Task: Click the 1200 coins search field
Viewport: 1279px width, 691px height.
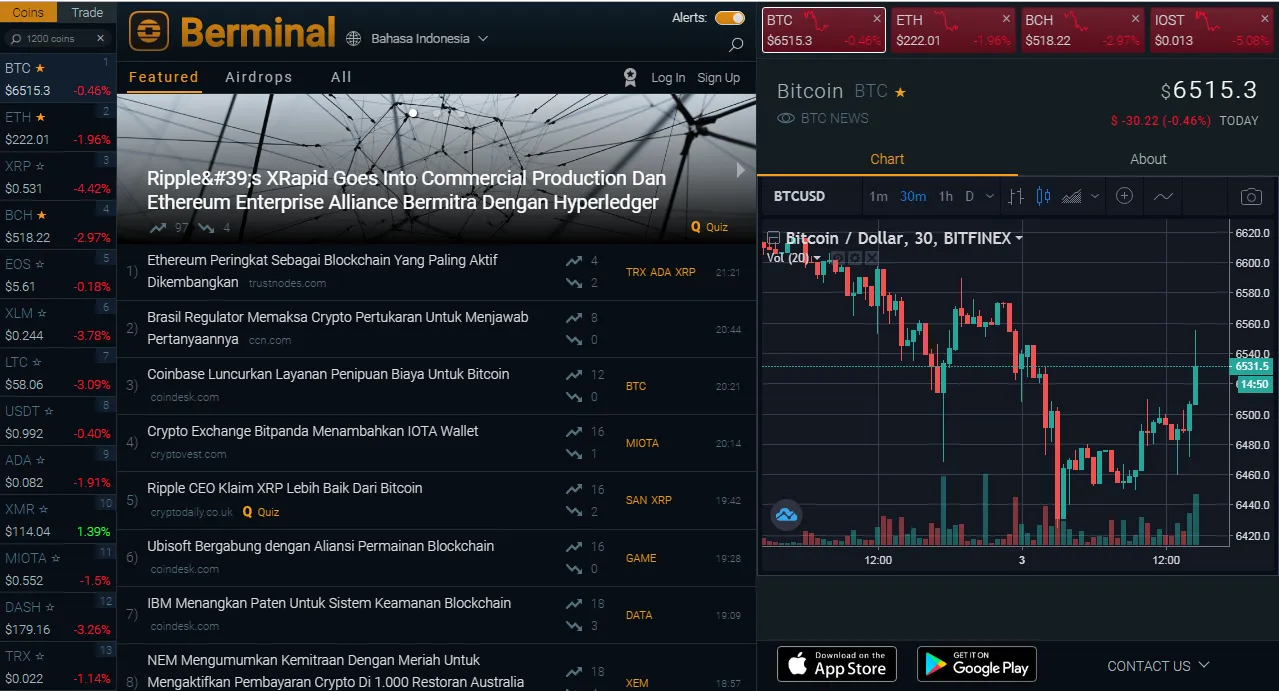Action: [56, 38]
